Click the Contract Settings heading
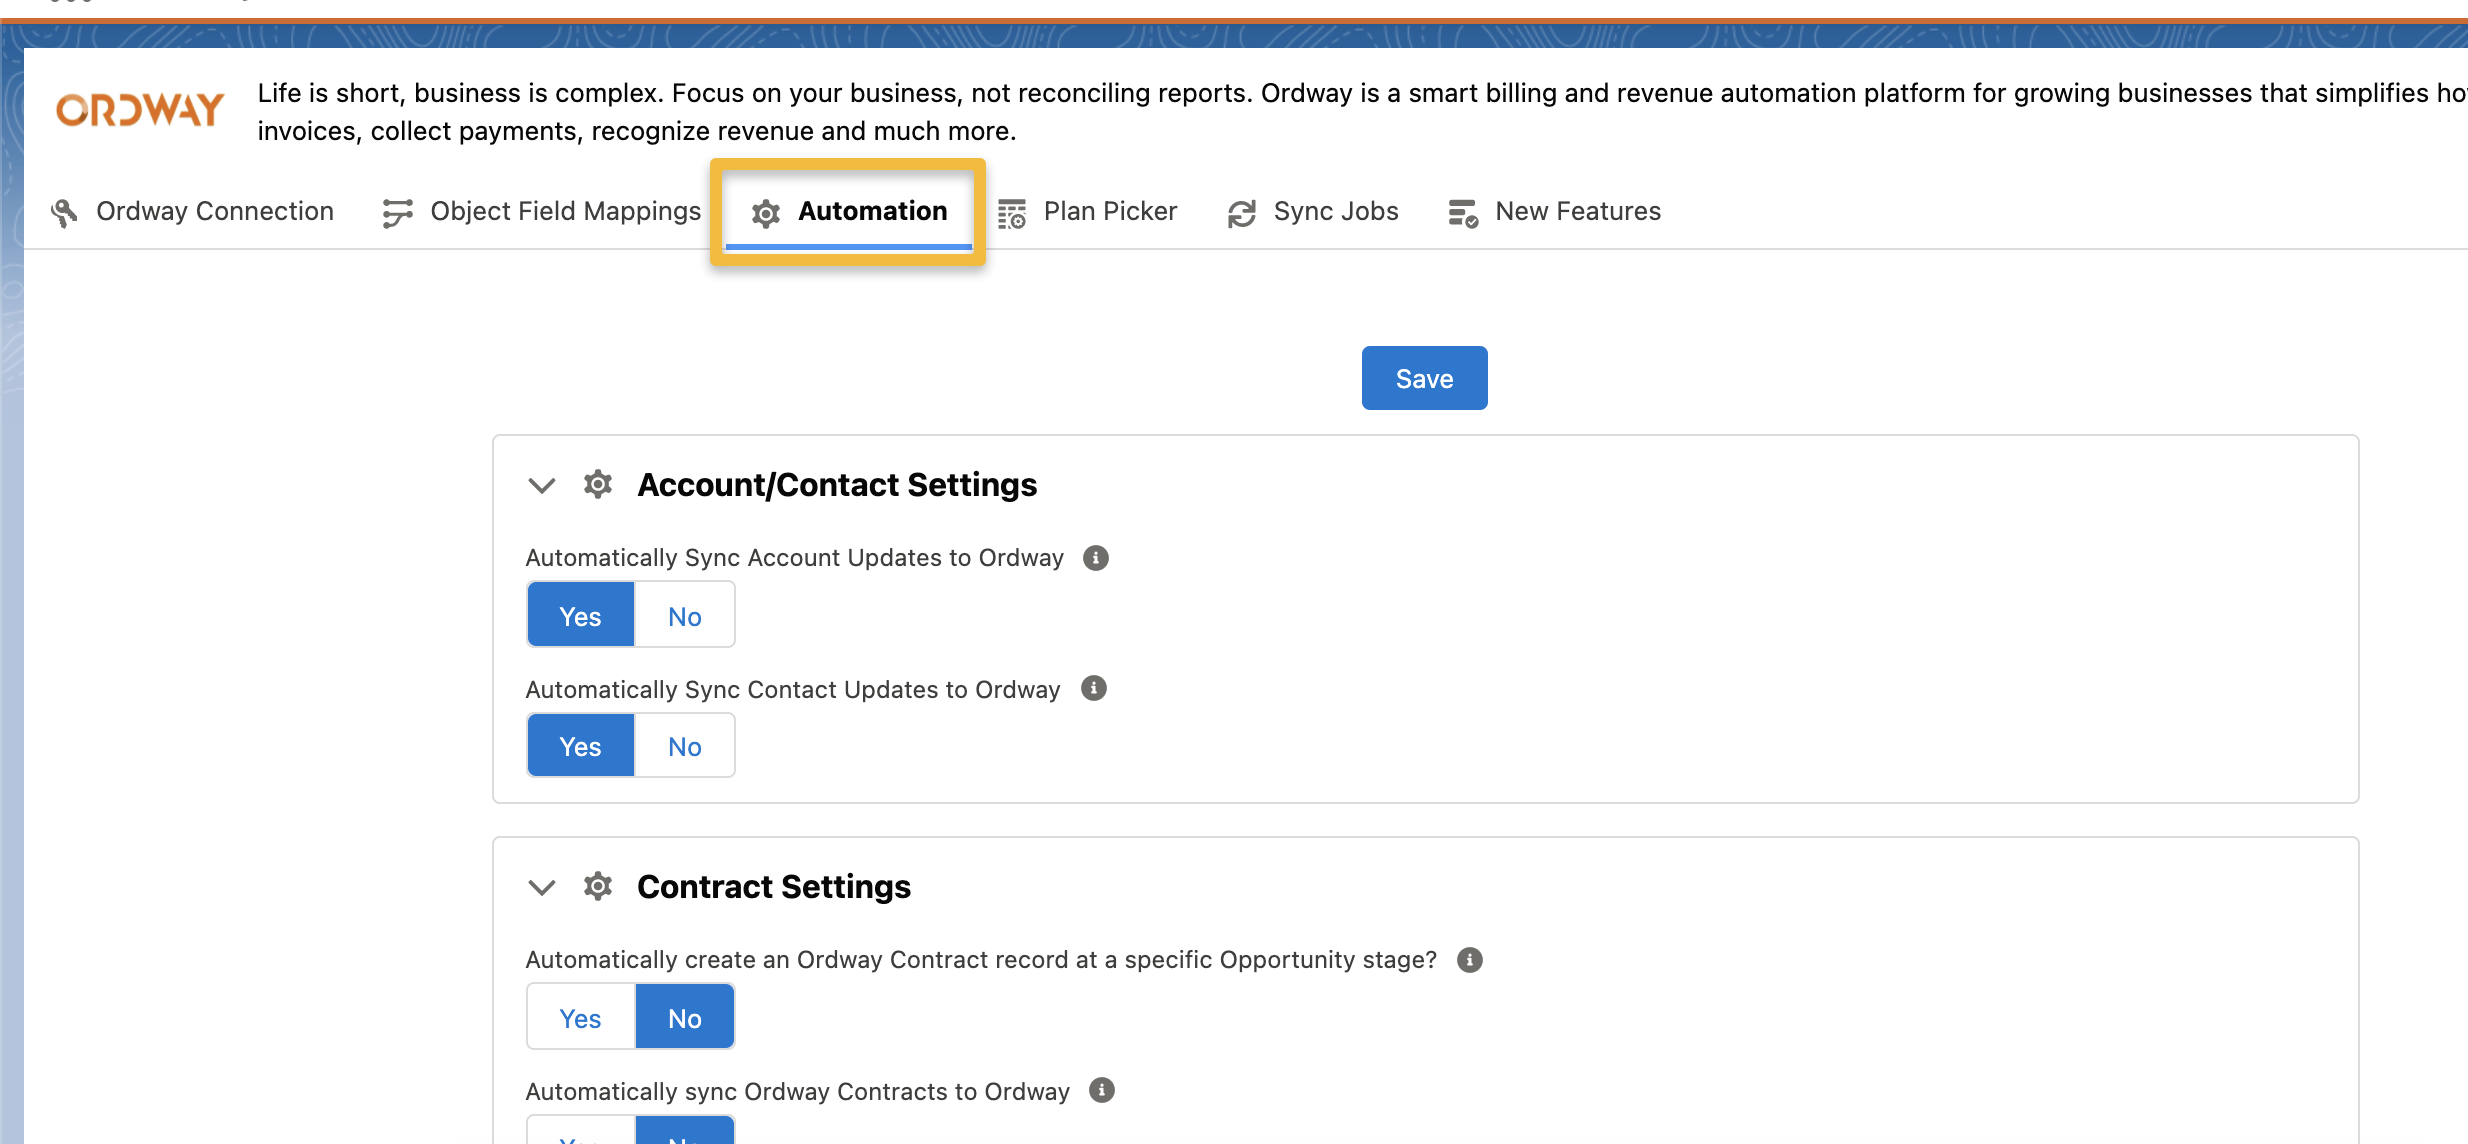2468x1144 pixels. coord(774,887)
